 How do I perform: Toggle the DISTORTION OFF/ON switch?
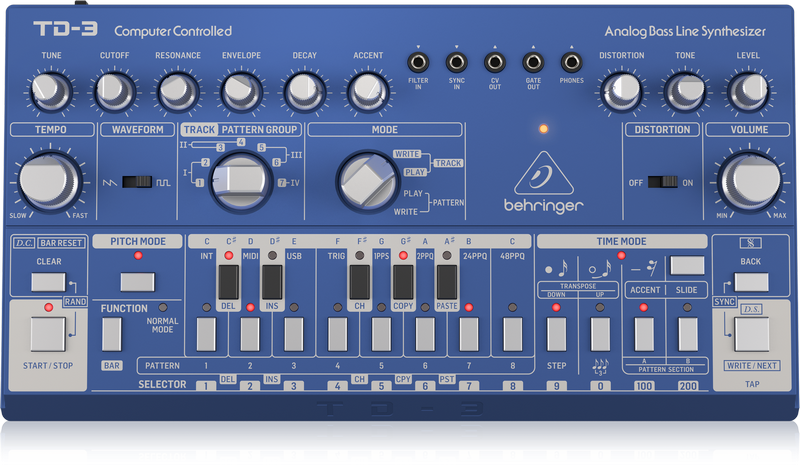(x=657, y=182)
